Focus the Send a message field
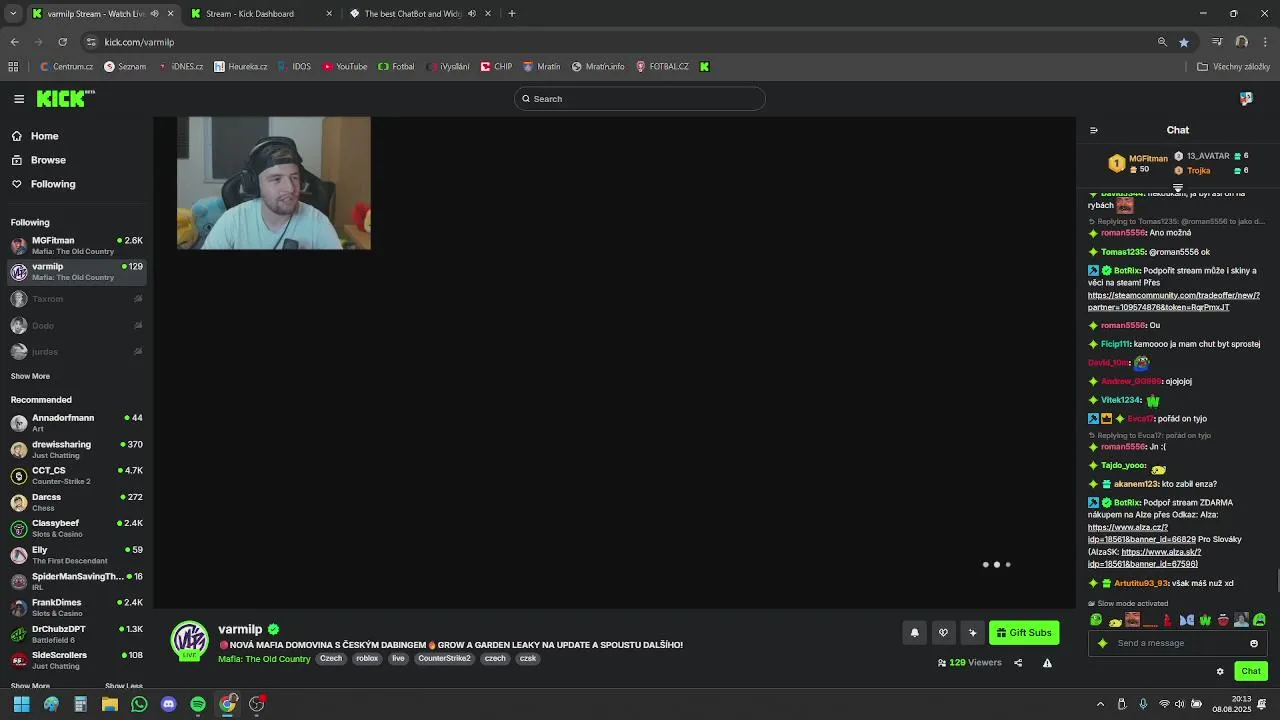Screen dimensions: 1280x720 1178,643
